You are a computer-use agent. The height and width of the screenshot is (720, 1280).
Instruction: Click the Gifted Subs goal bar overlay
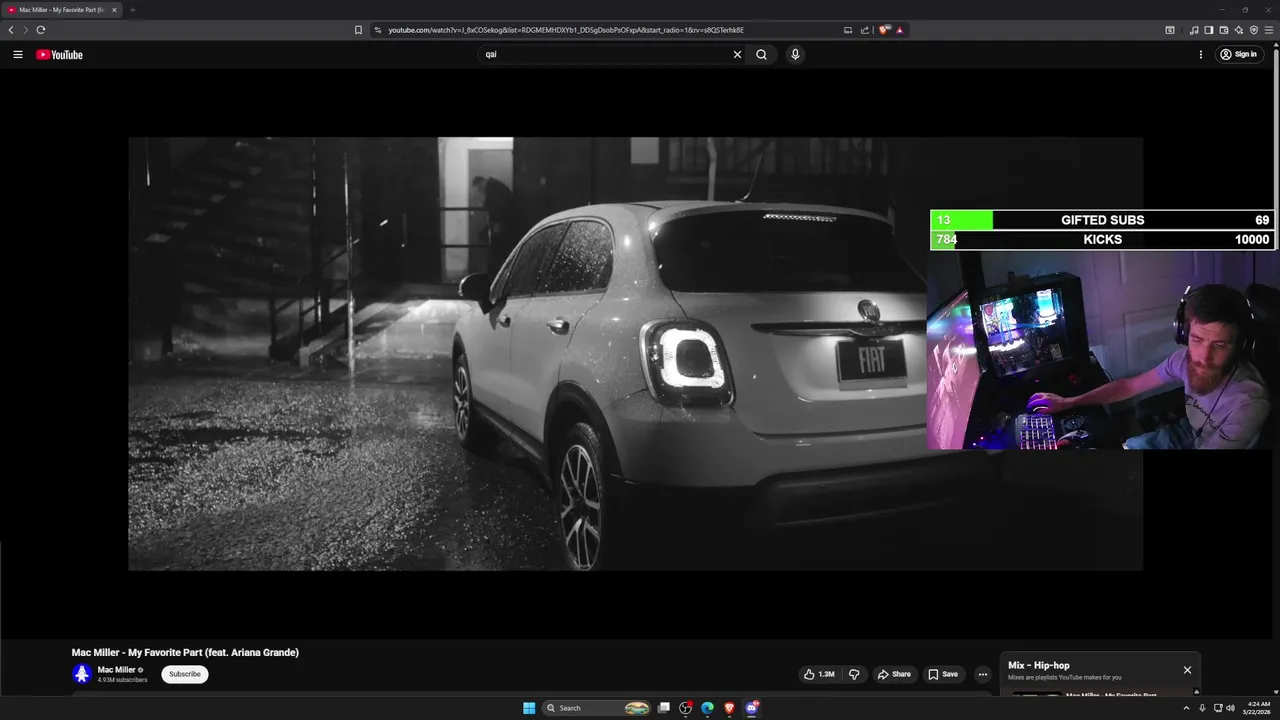click(1102, 220)
